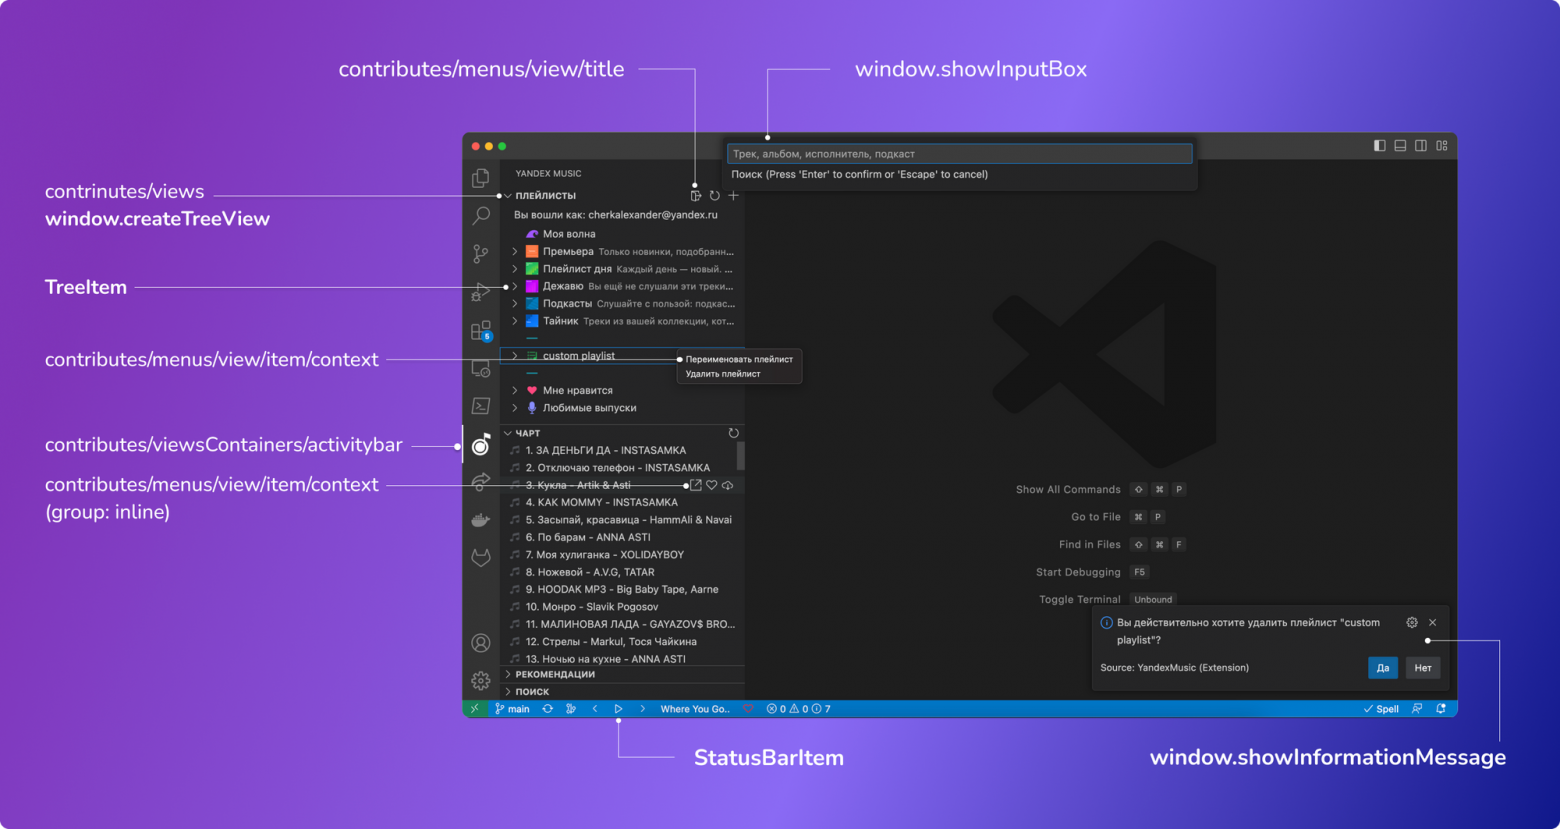Refresh the ПЛЕЙЛИСТЫ view

[x=715, y=196]
